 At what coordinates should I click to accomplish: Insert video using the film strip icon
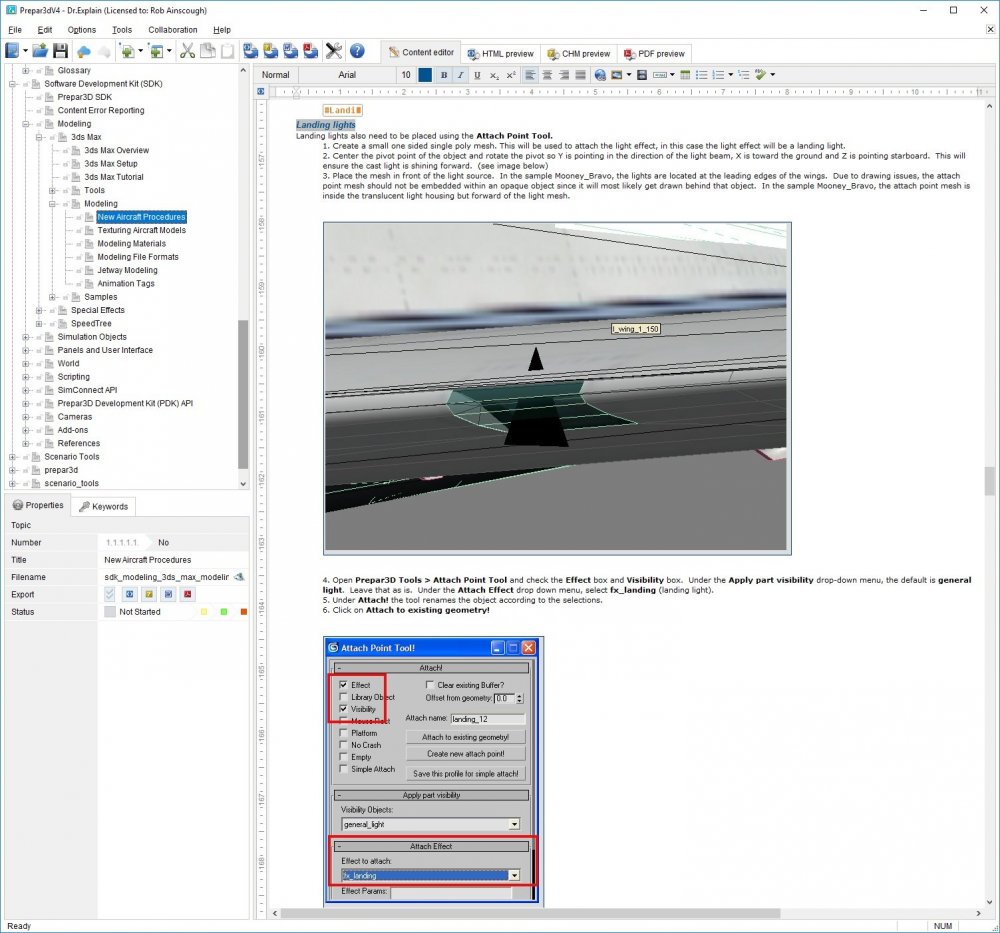[642, 75]
